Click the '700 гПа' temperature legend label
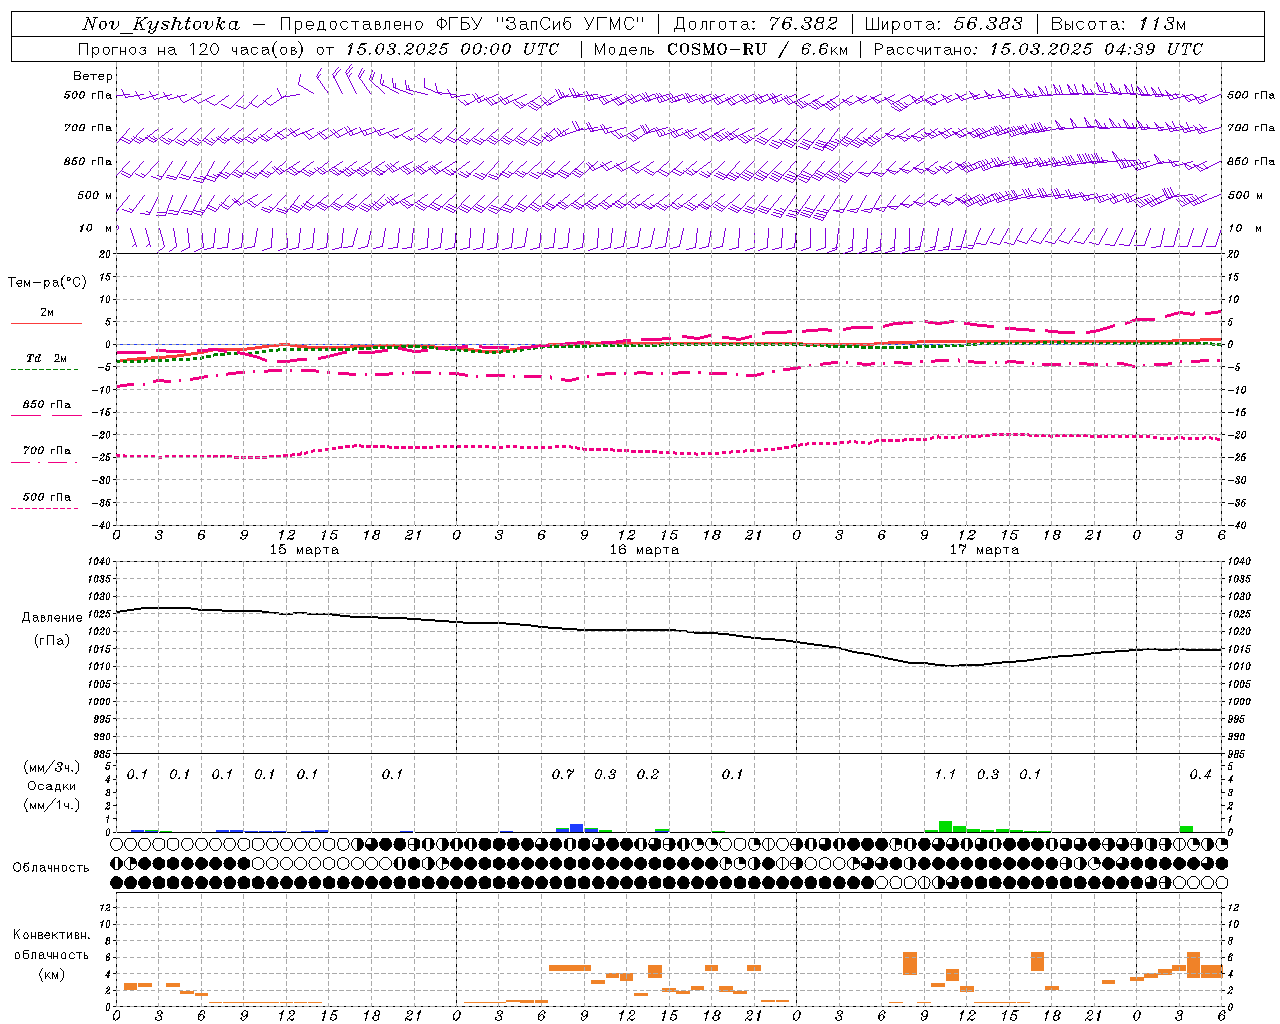This screenshot has width=1280, height=1024. pyautogui.click(x=47, y=450)
